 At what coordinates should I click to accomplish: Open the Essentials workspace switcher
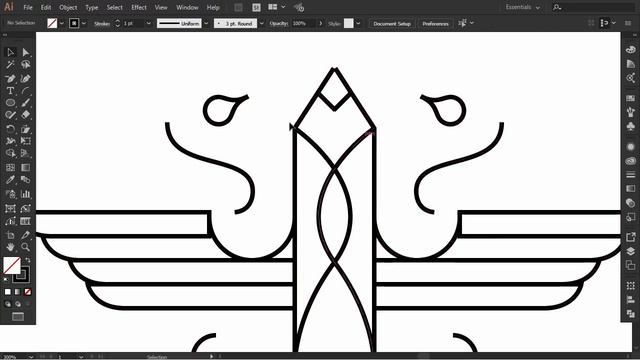click(x=522, y=7)
